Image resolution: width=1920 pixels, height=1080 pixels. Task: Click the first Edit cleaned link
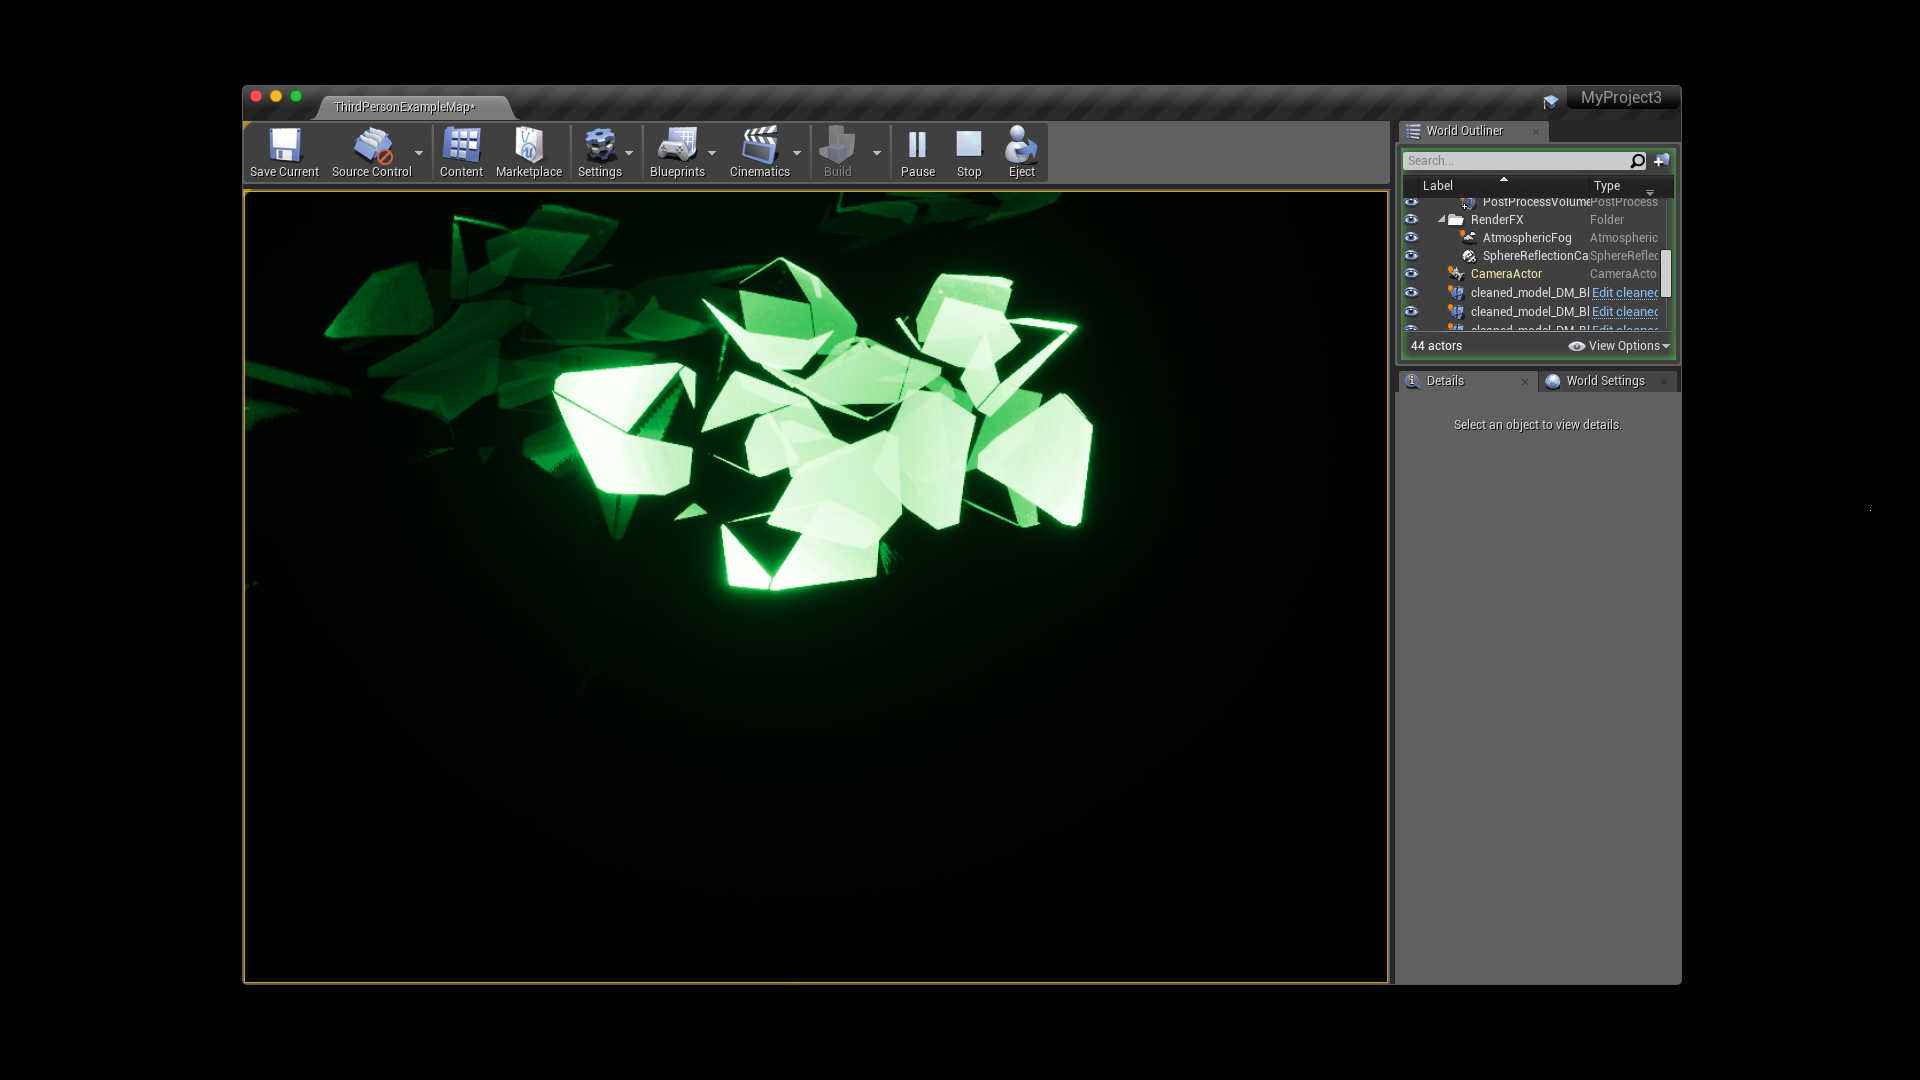pyautogui.click(x=1624, y=293)
